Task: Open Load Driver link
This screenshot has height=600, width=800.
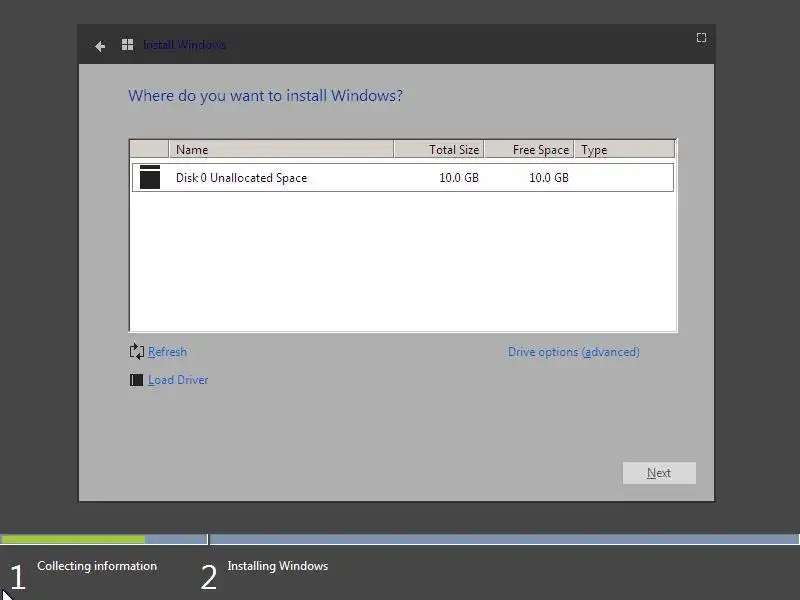Action: coord(178,380)
